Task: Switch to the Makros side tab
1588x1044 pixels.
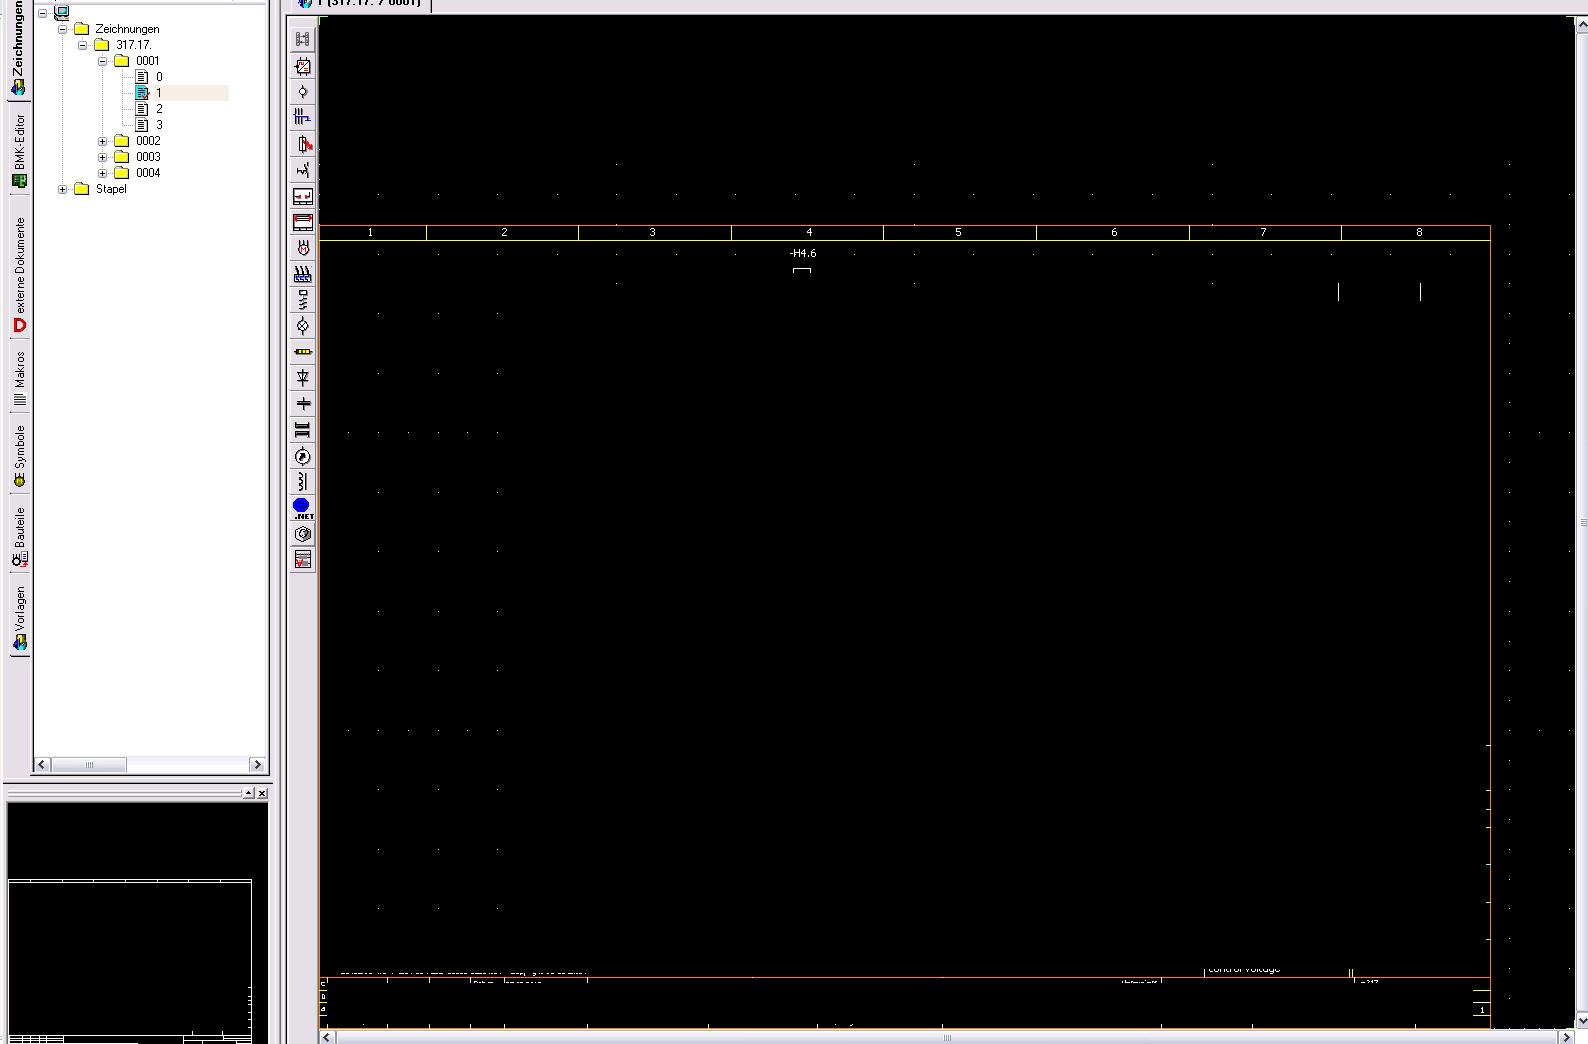Action: click(x=19, y=378)
